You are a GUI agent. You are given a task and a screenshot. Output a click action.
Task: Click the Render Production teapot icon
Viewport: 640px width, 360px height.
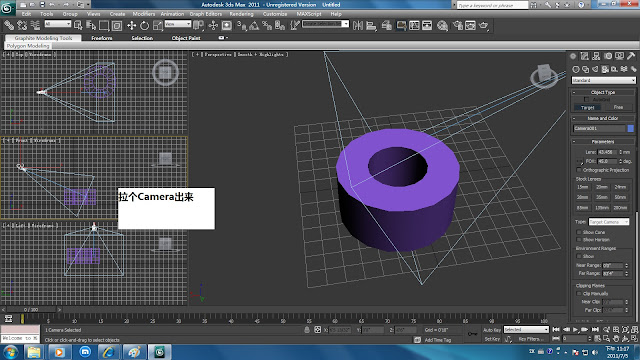[x=484, y=26]
